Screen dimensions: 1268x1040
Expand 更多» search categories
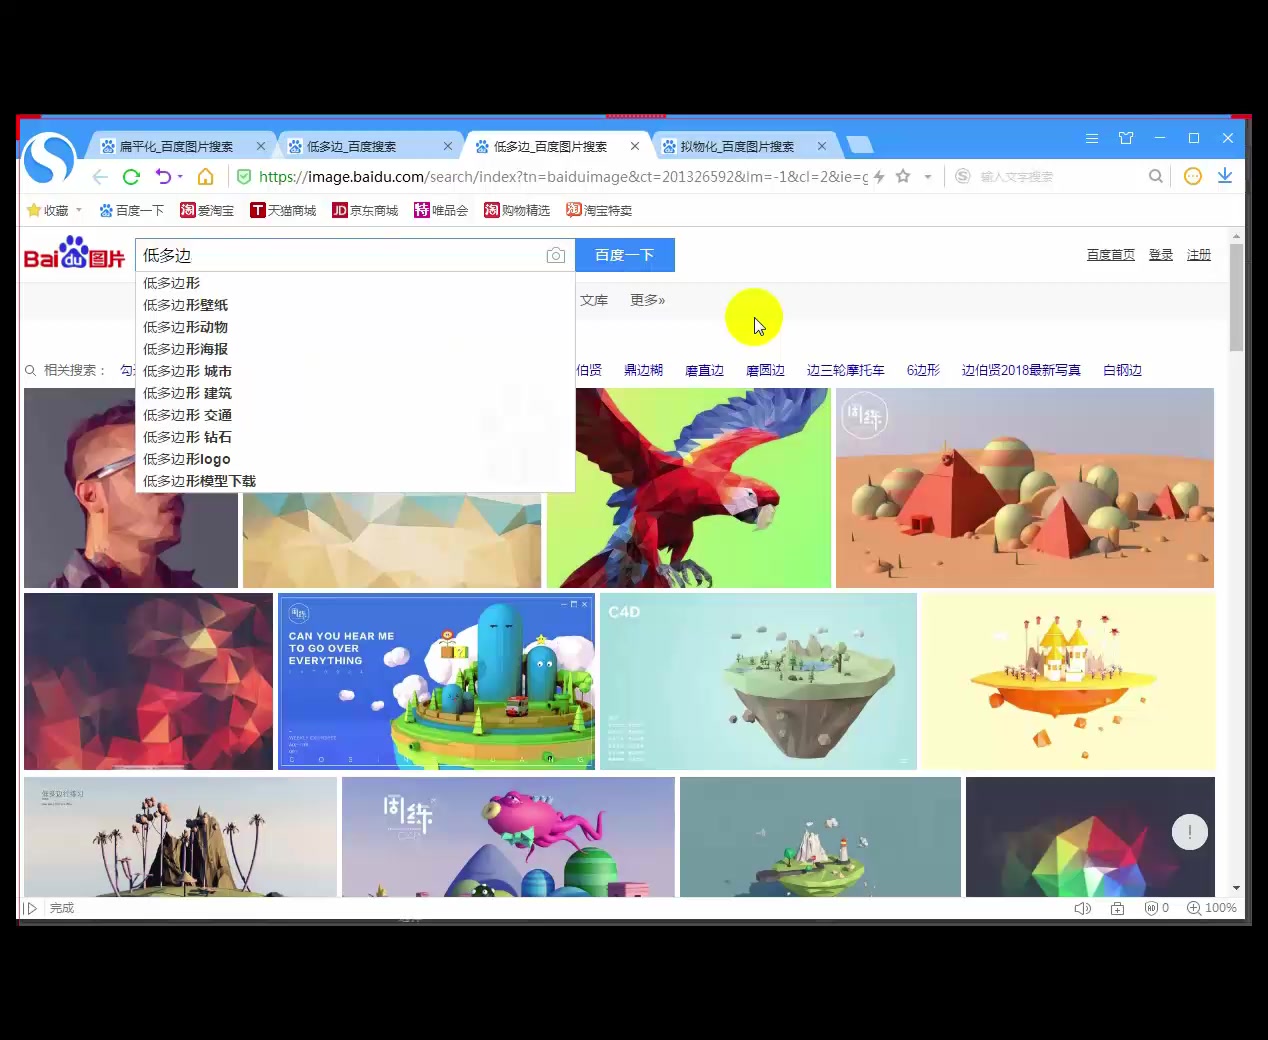(647, 300)
